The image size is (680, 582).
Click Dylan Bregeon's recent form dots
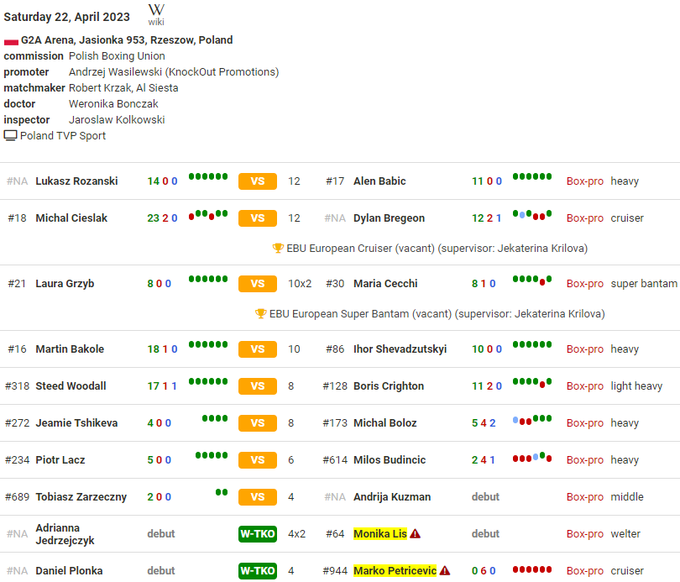click(x=532, y=215)
